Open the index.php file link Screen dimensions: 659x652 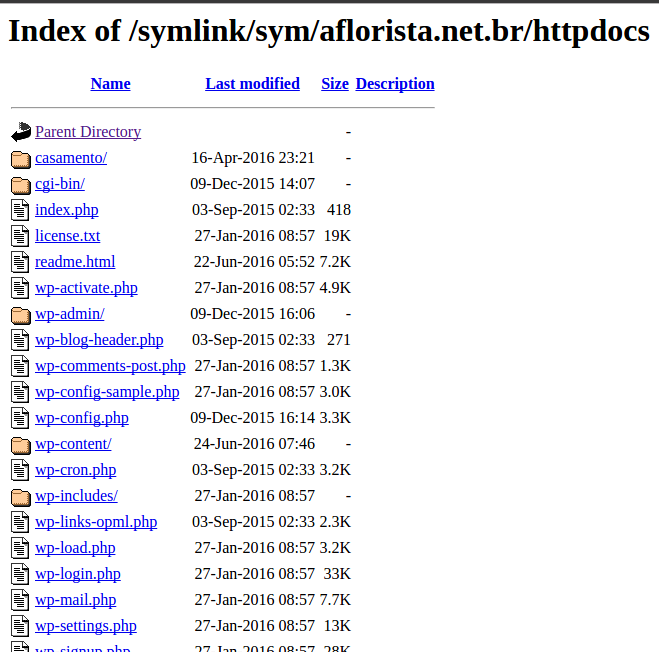tap(67, 210)
